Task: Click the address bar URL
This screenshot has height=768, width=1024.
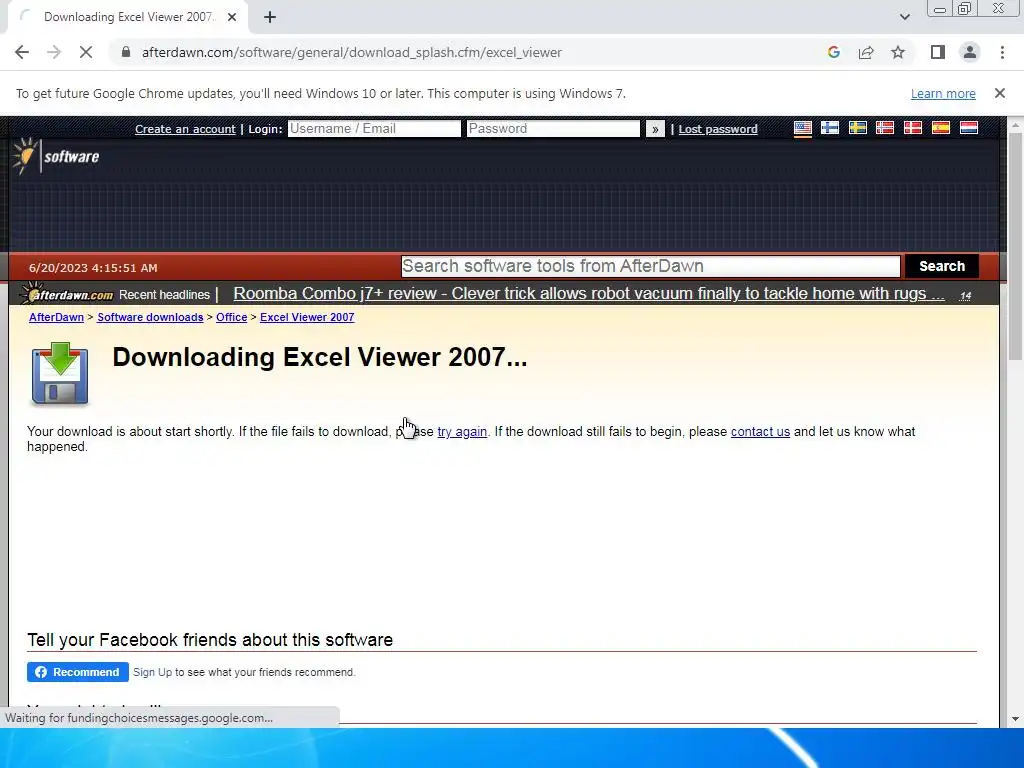Action: point(351,52)
